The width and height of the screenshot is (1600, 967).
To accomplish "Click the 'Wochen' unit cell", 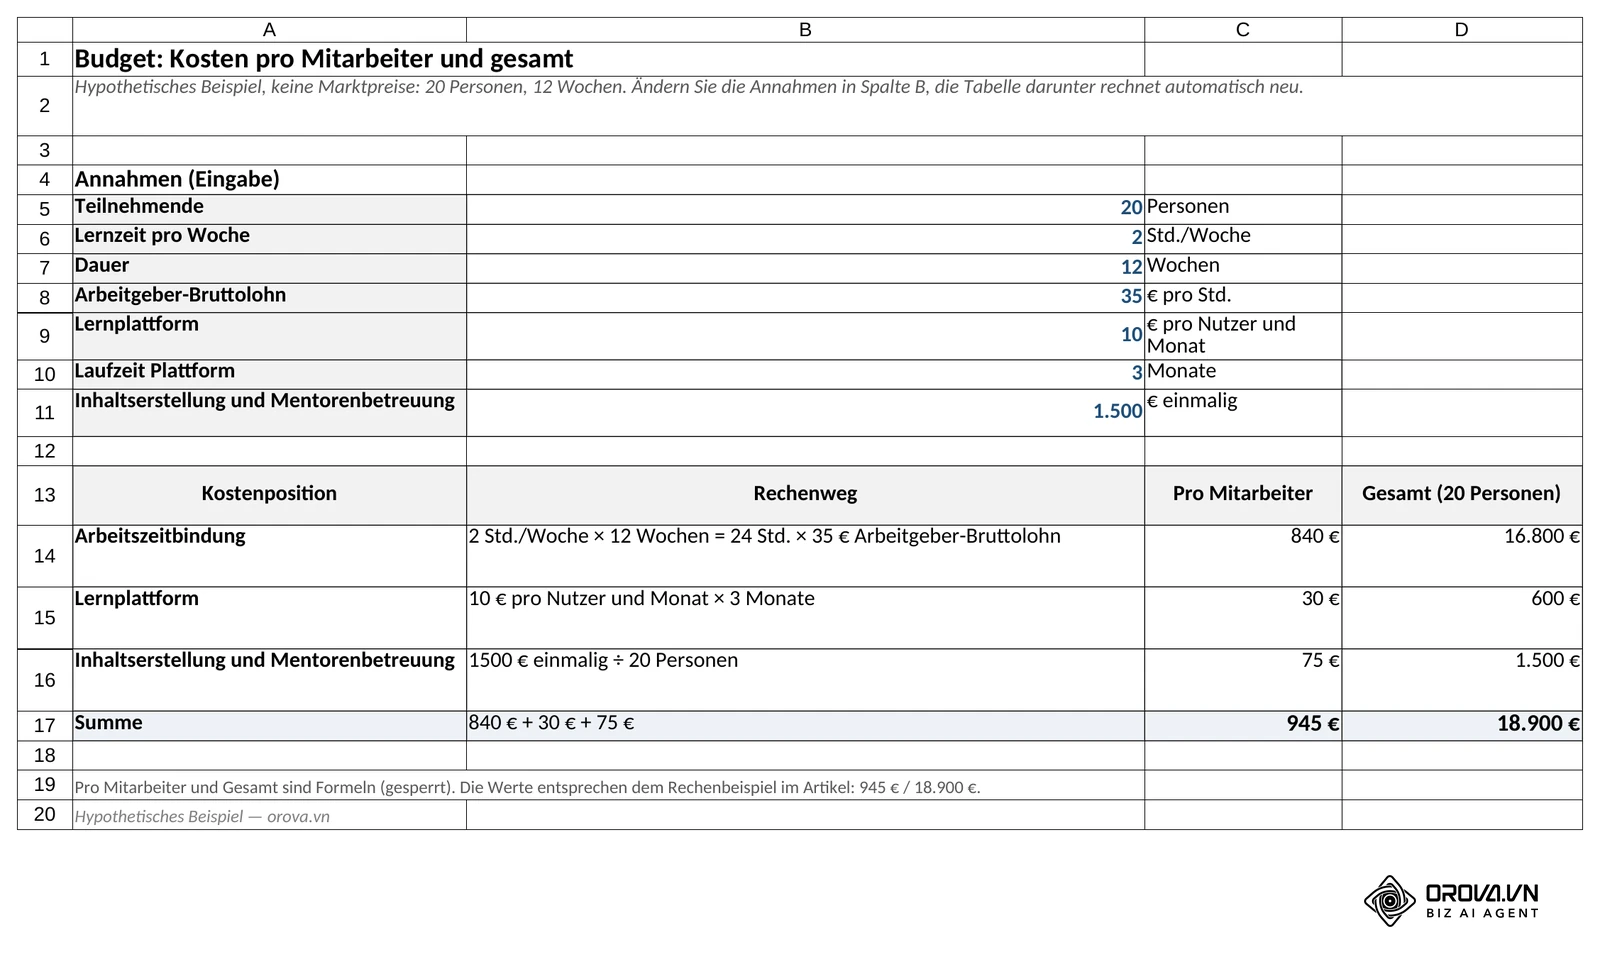I will (1243, 268).
